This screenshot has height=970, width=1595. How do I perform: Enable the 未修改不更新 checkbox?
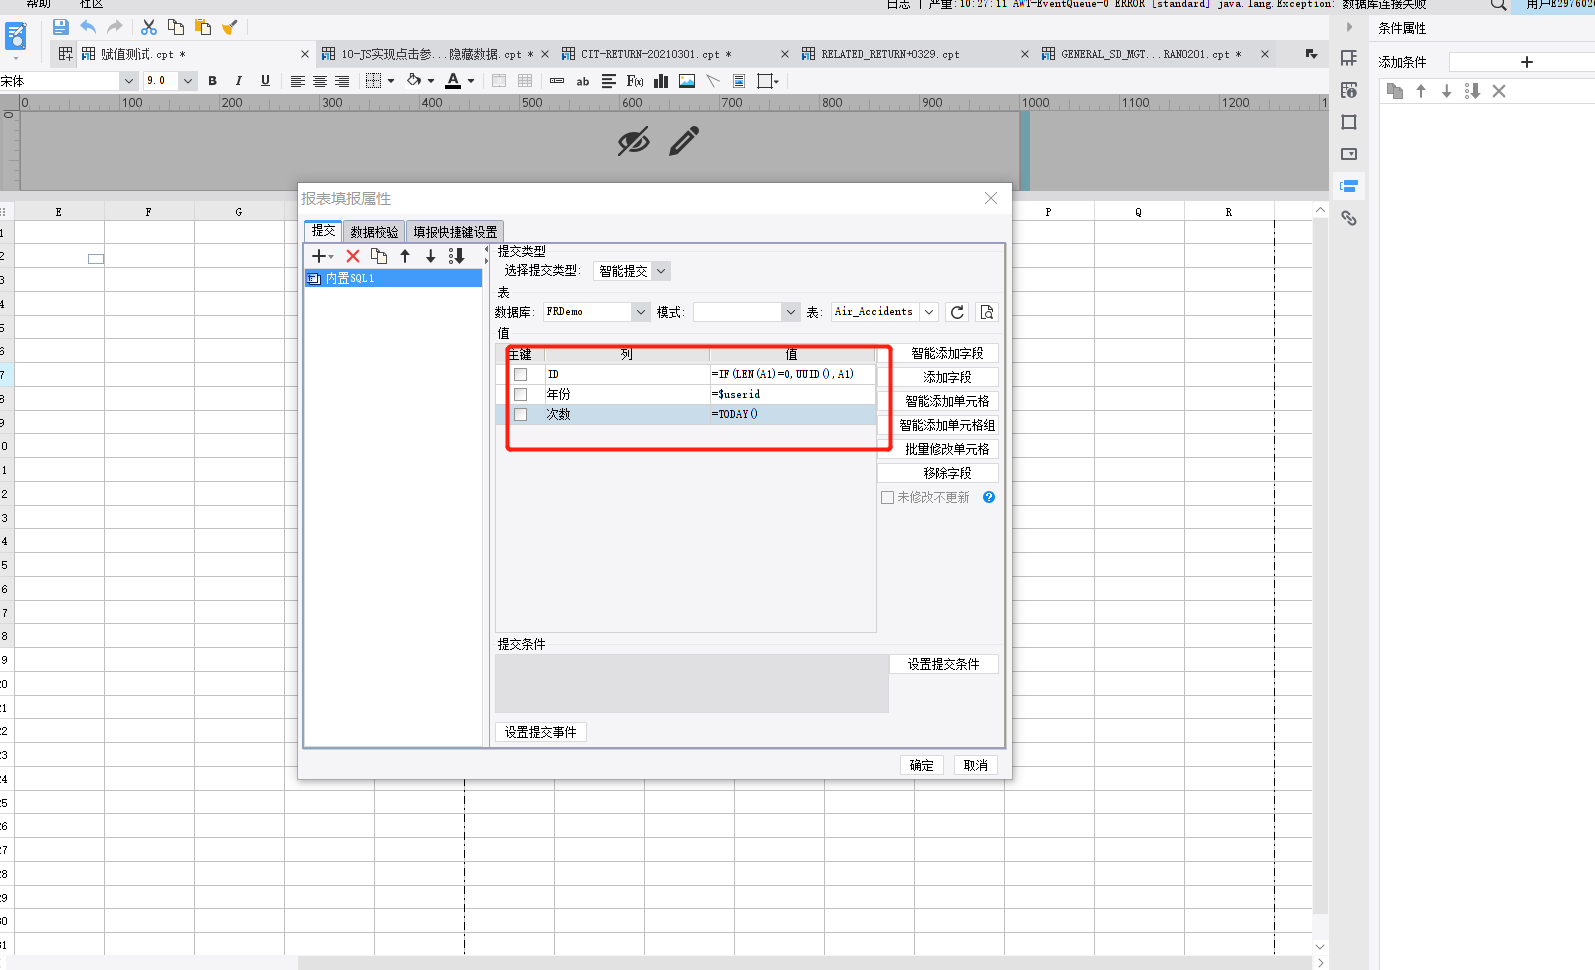point(887,497)
